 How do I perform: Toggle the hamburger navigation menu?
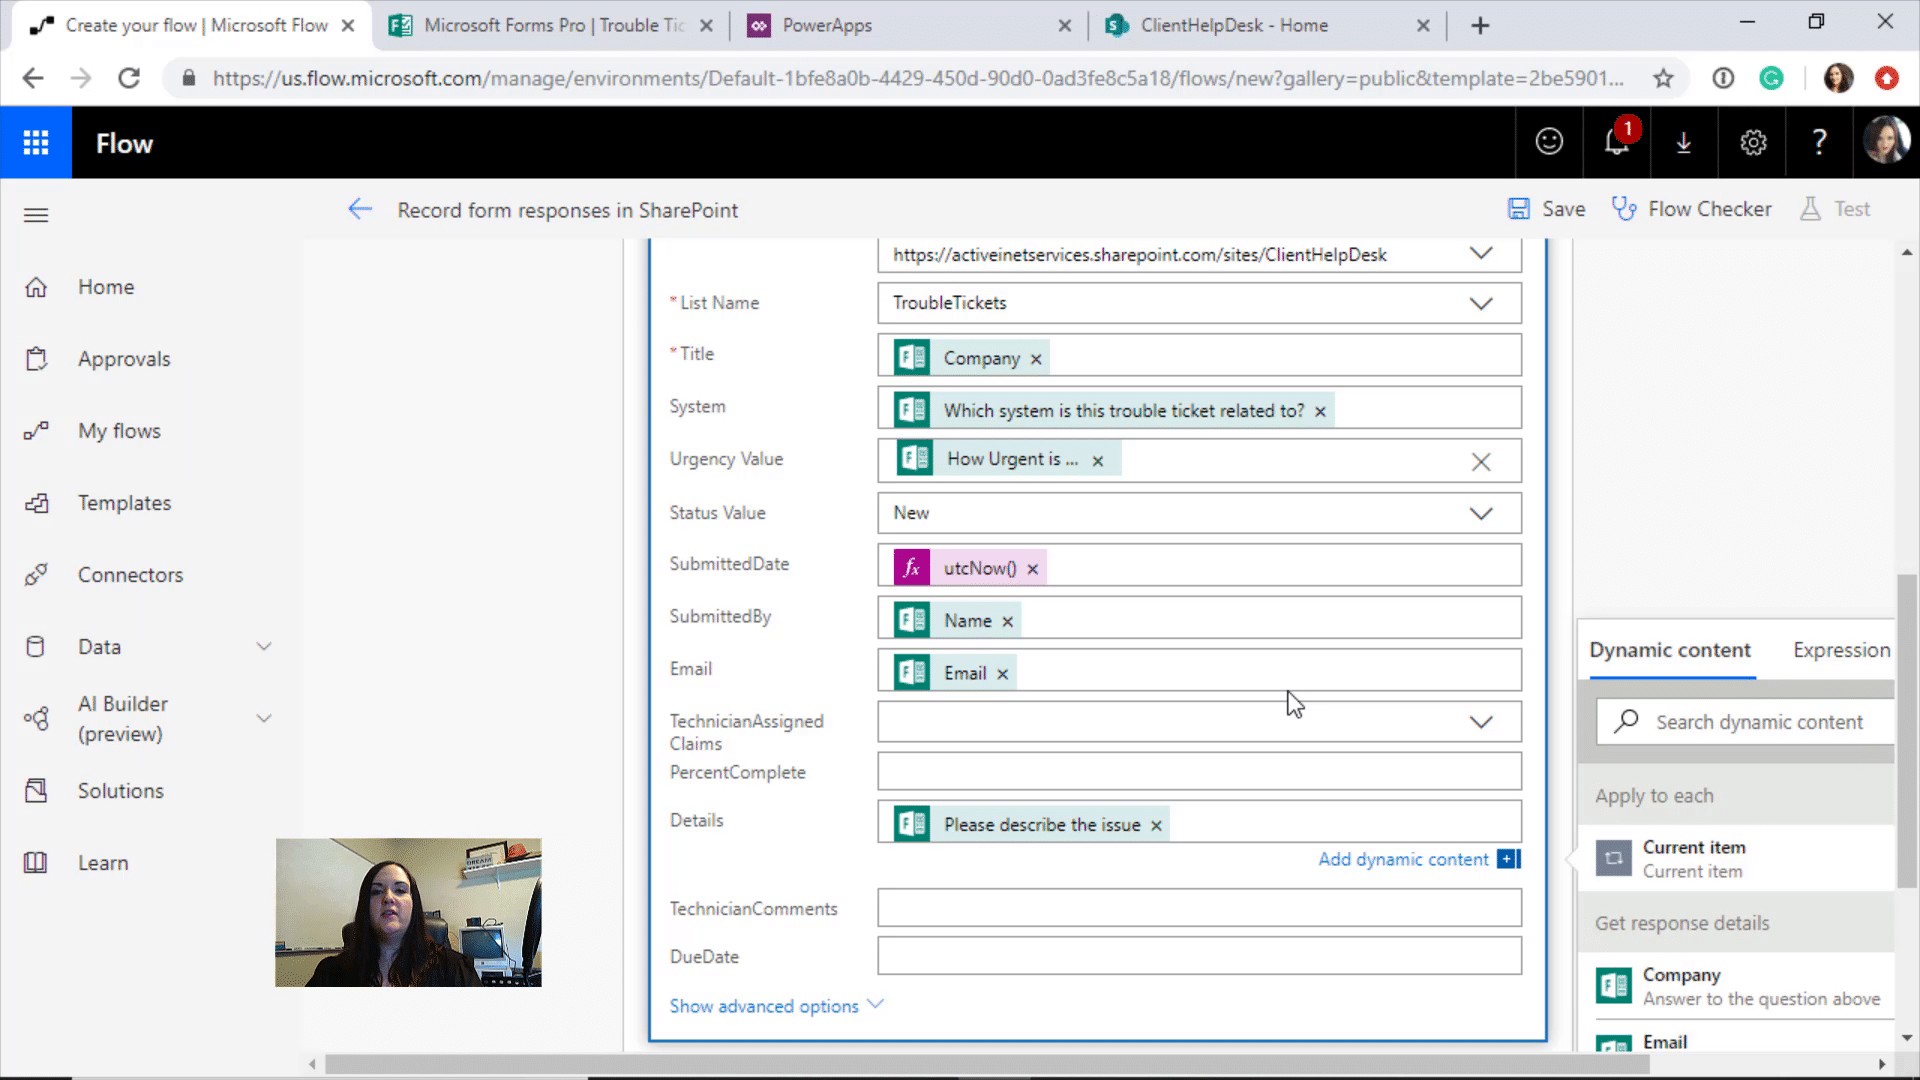pos(36,215)
